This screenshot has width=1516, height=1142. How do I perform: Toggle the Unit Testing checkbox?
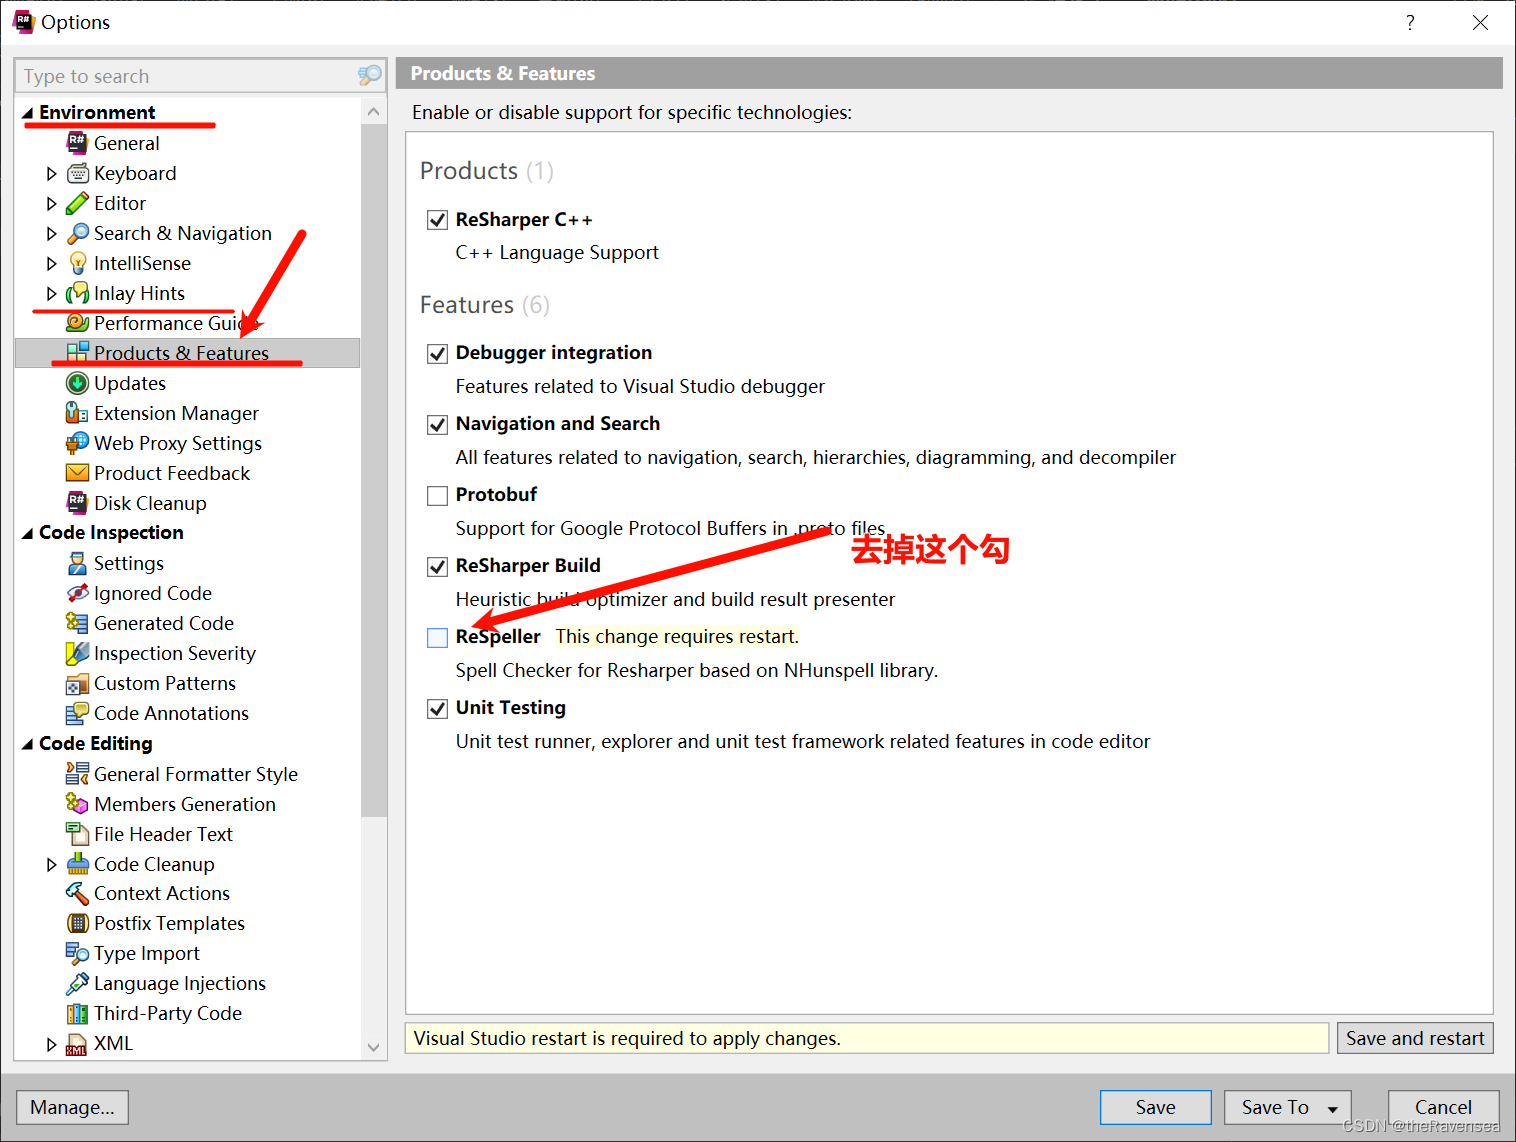coord(437,708)
